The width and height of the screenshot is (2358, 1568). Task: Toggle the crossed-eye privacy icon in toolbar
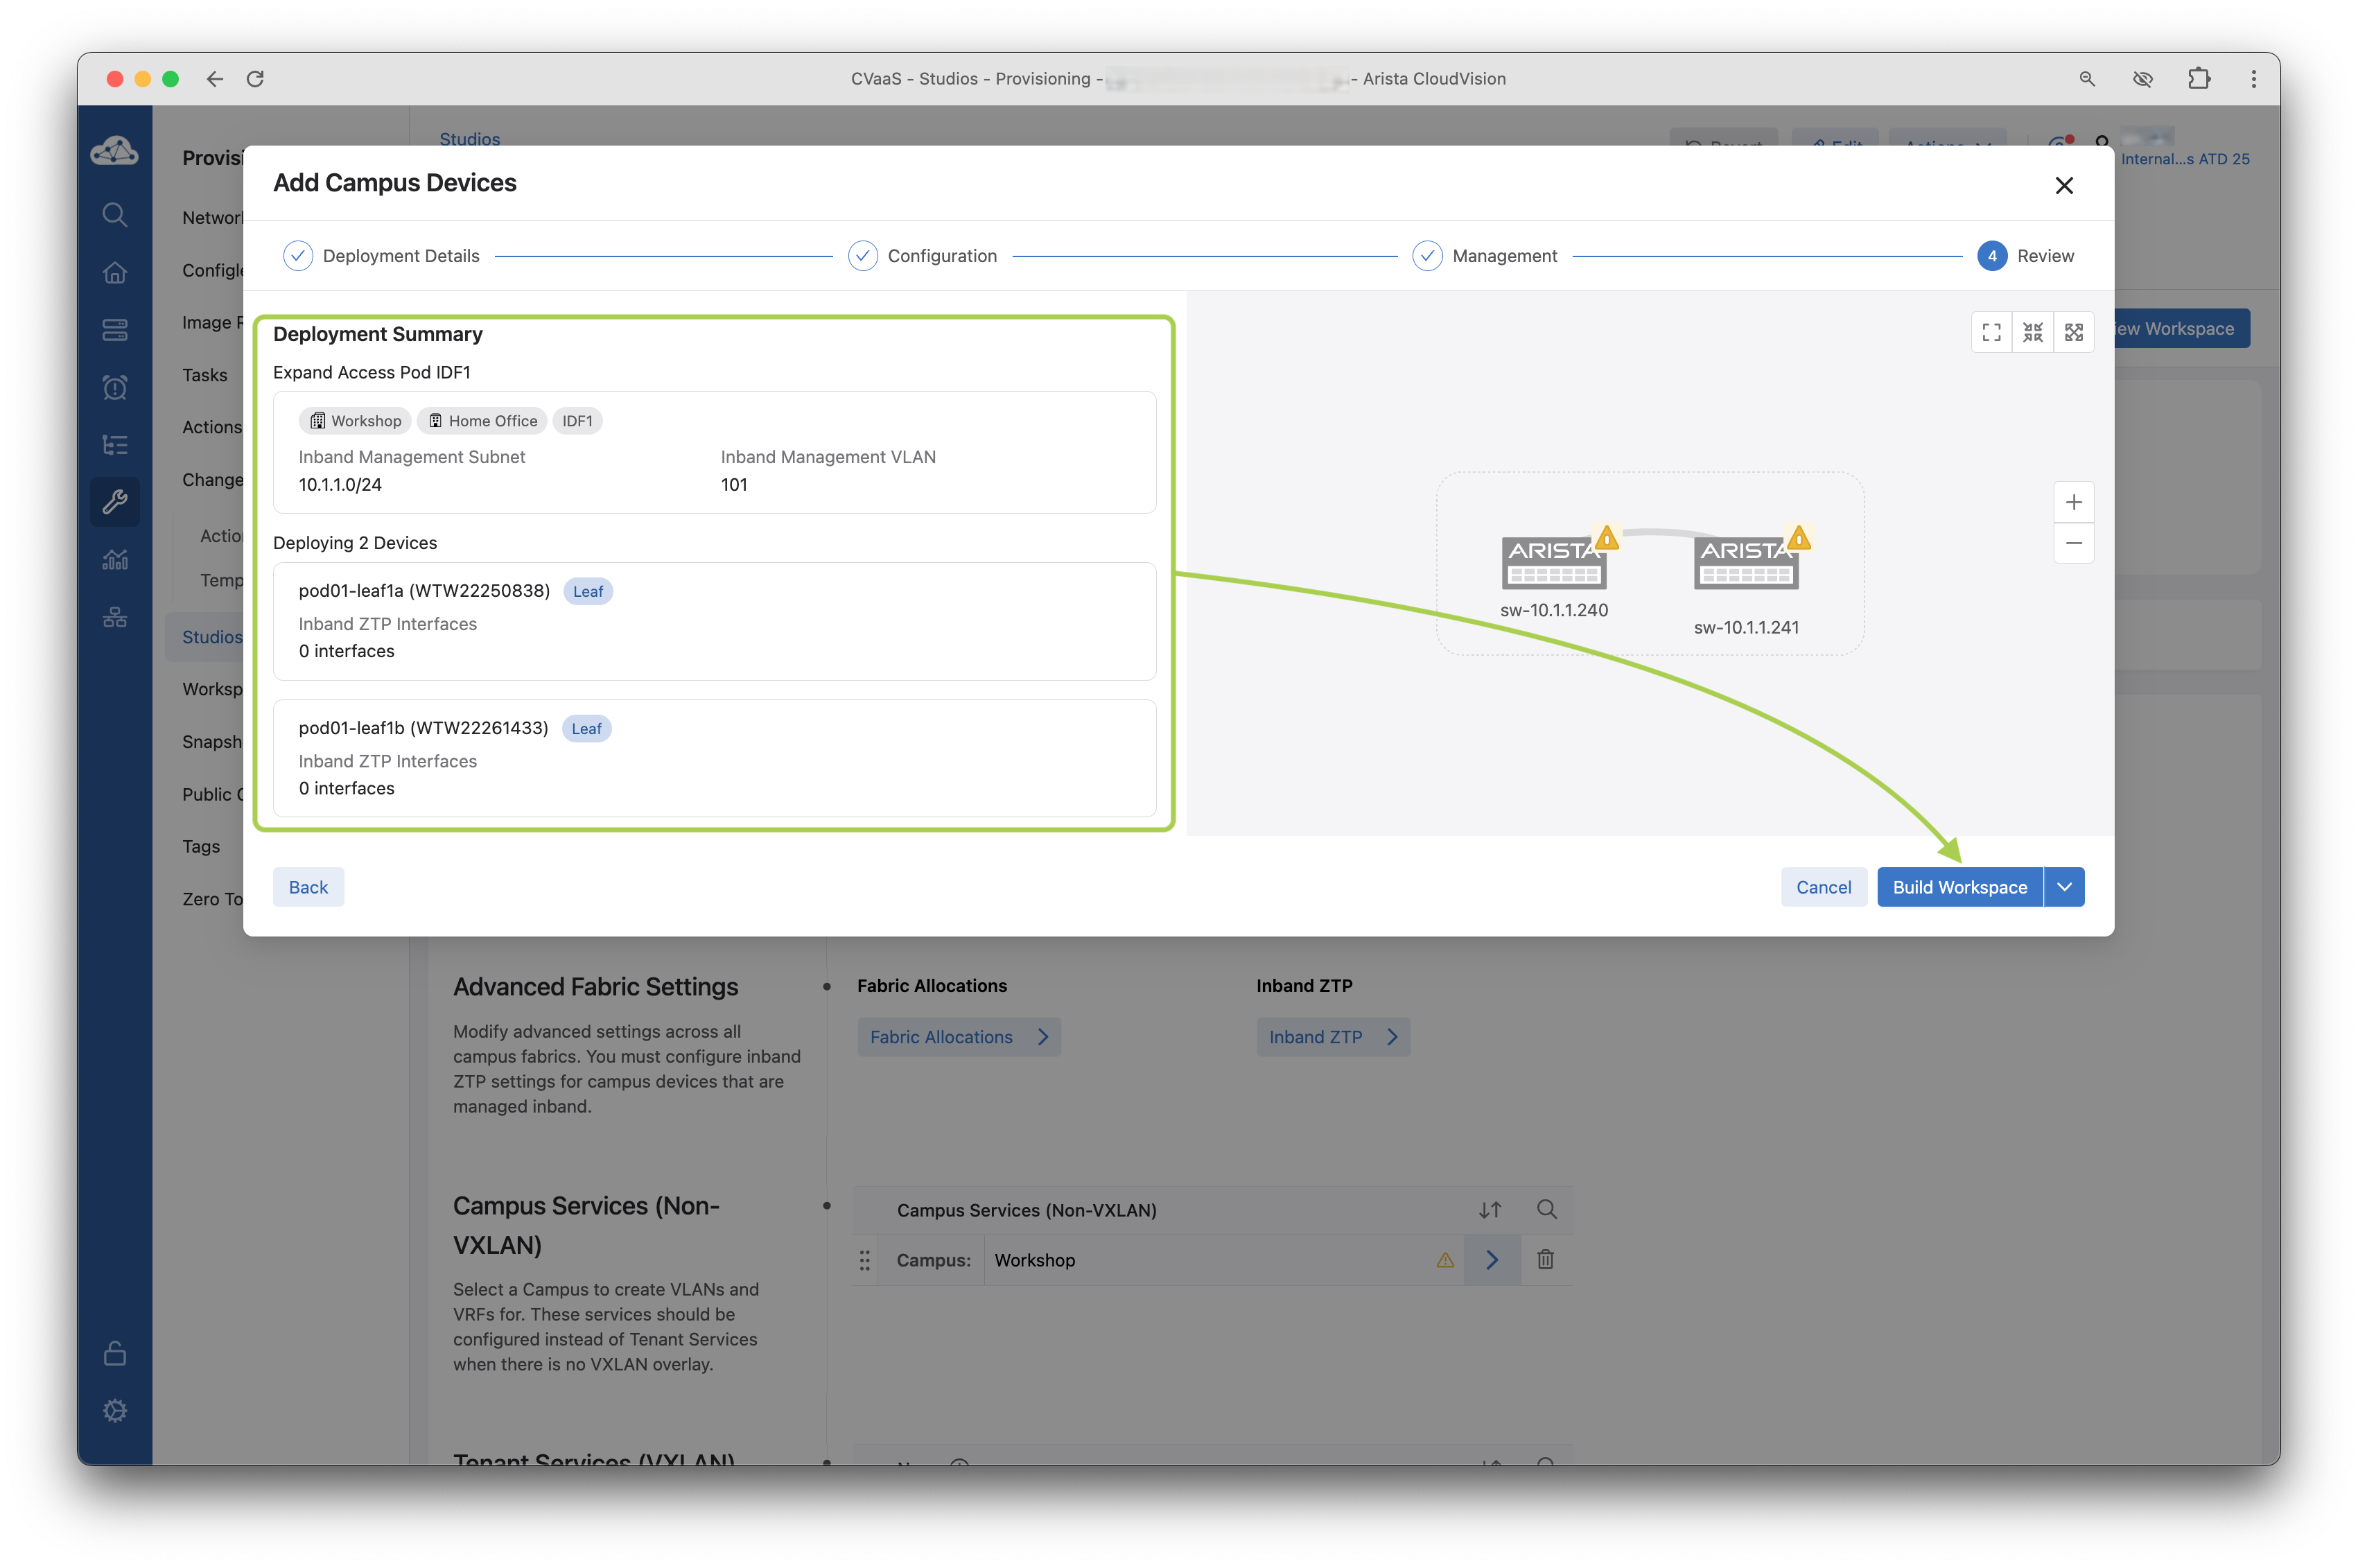pyautogui.click(x=2142, y=79)
